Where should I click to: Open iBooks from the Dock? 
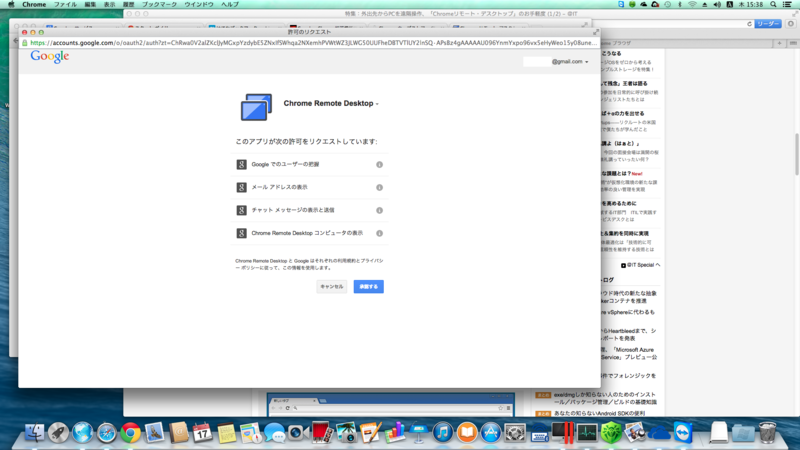tap(466, 433)
